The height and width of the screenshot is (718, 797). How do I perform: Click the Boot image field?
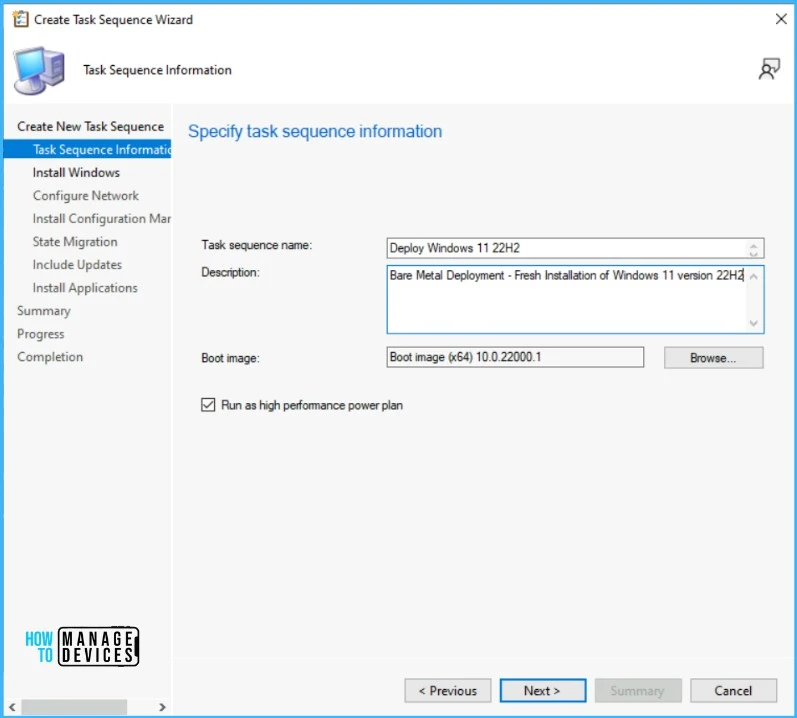click(x=515, y=357)
